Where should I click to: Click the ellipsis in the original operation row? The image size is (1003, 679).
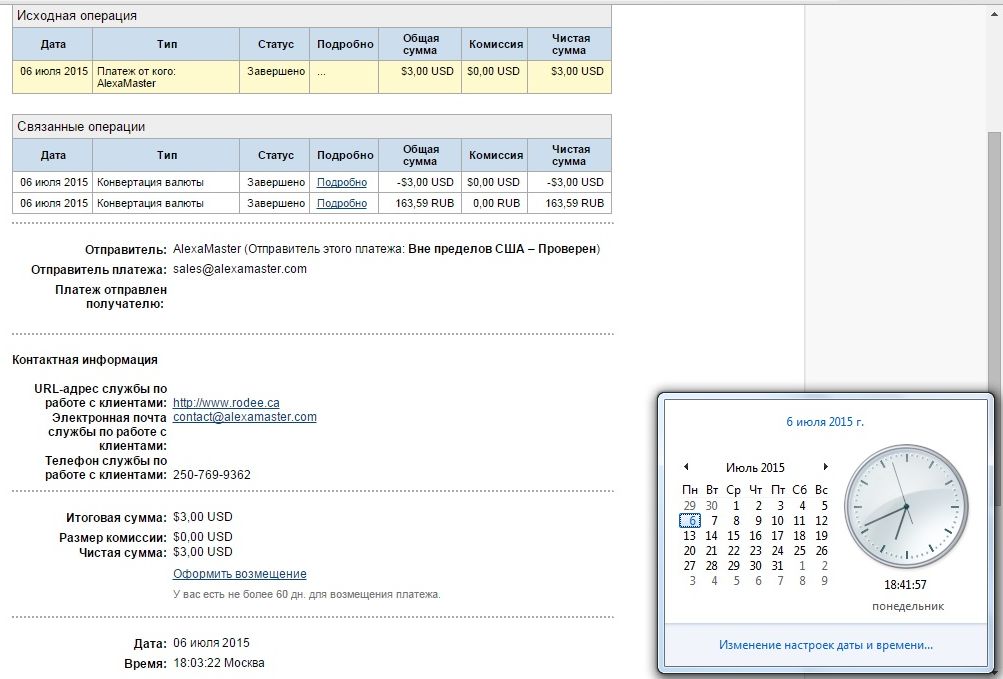(321, 72)
